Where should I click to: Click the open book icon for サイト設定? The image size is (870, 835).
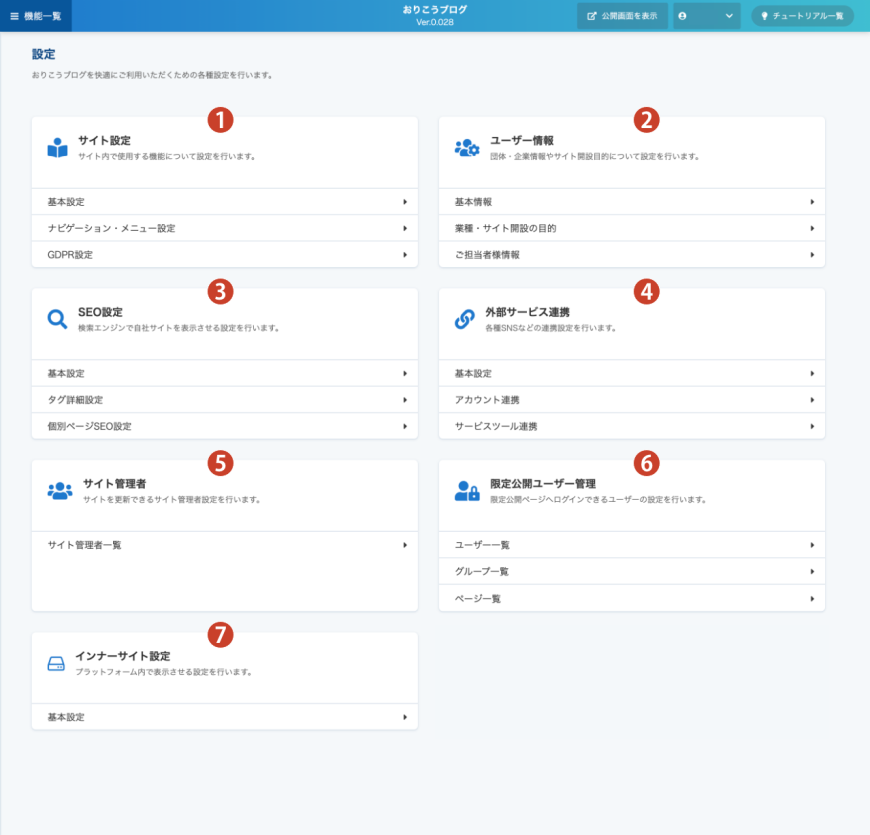pos(58,148)
